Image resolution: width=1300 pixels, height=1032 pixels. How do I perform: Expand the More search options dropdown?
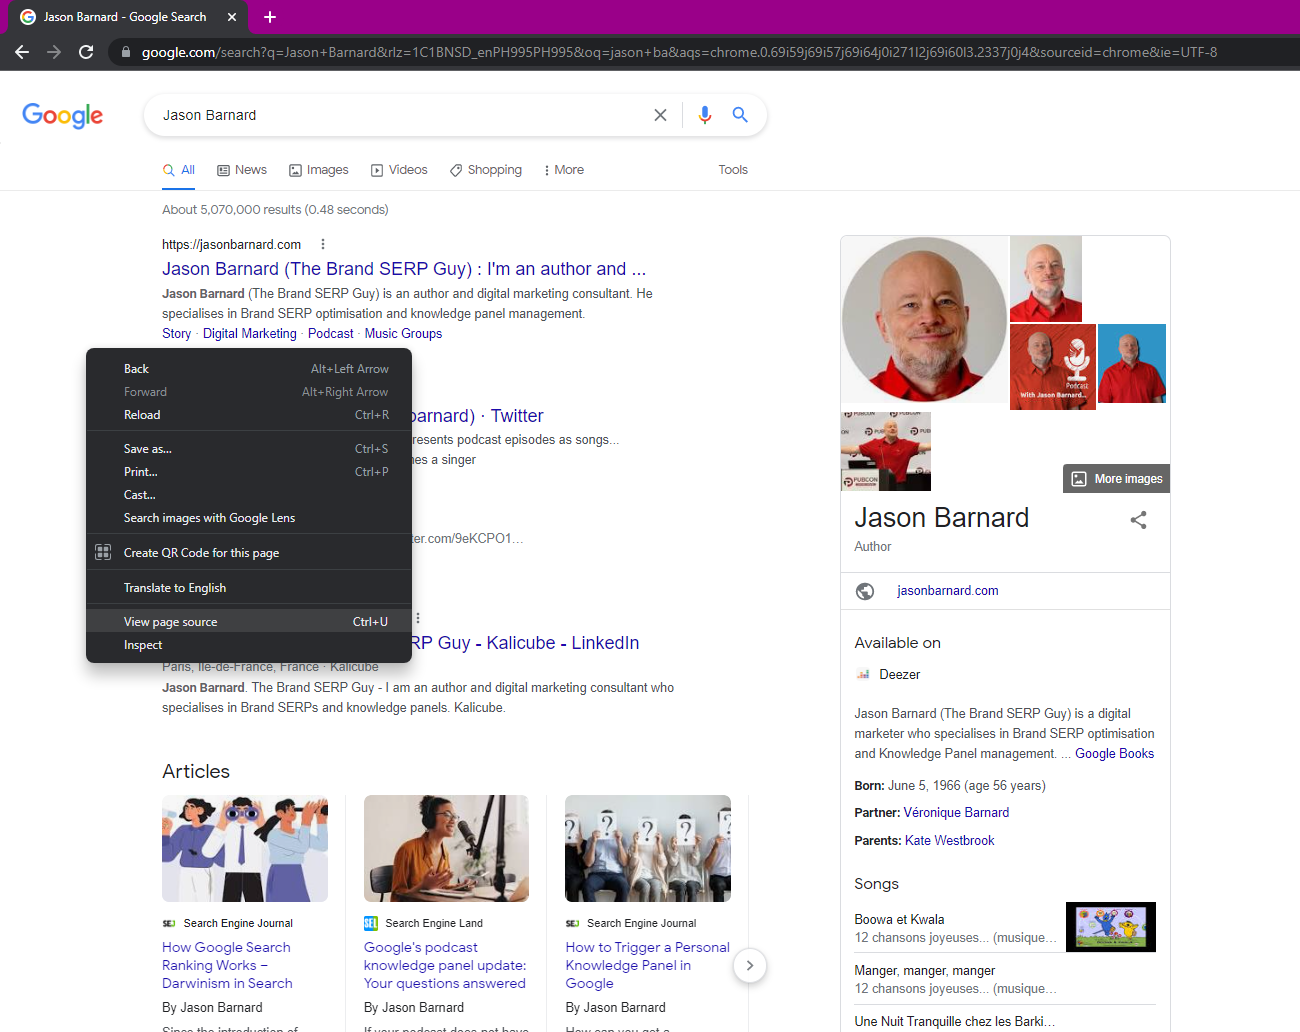564,170
